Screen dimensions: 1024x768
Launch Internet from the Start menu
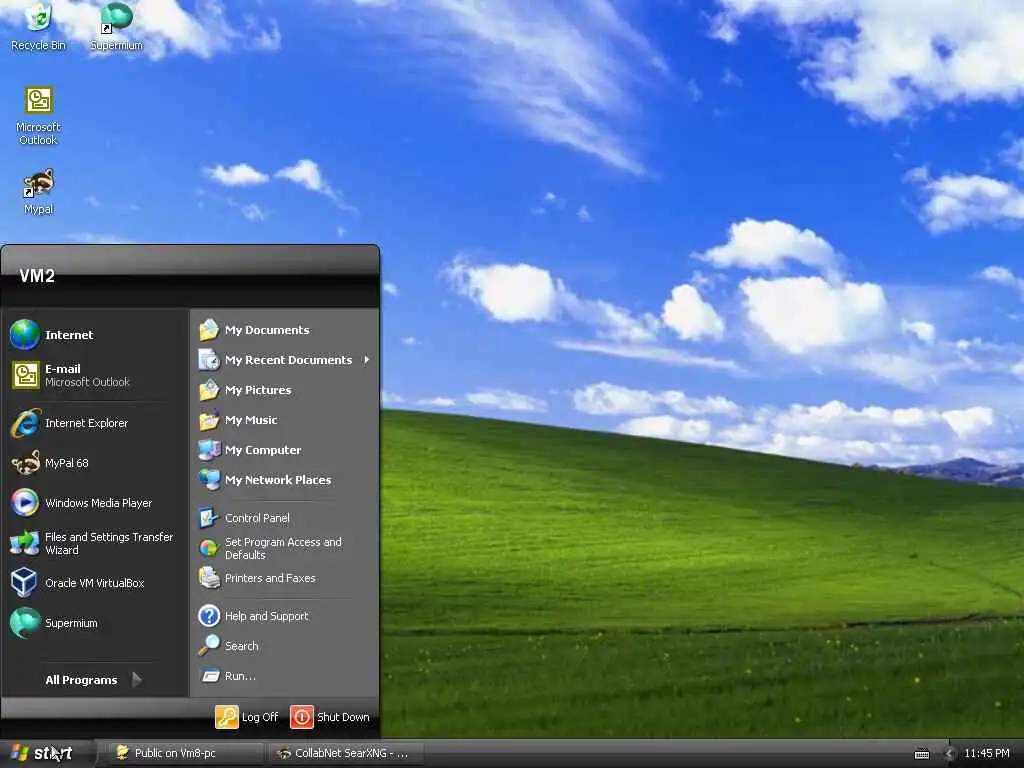(95, 335)
